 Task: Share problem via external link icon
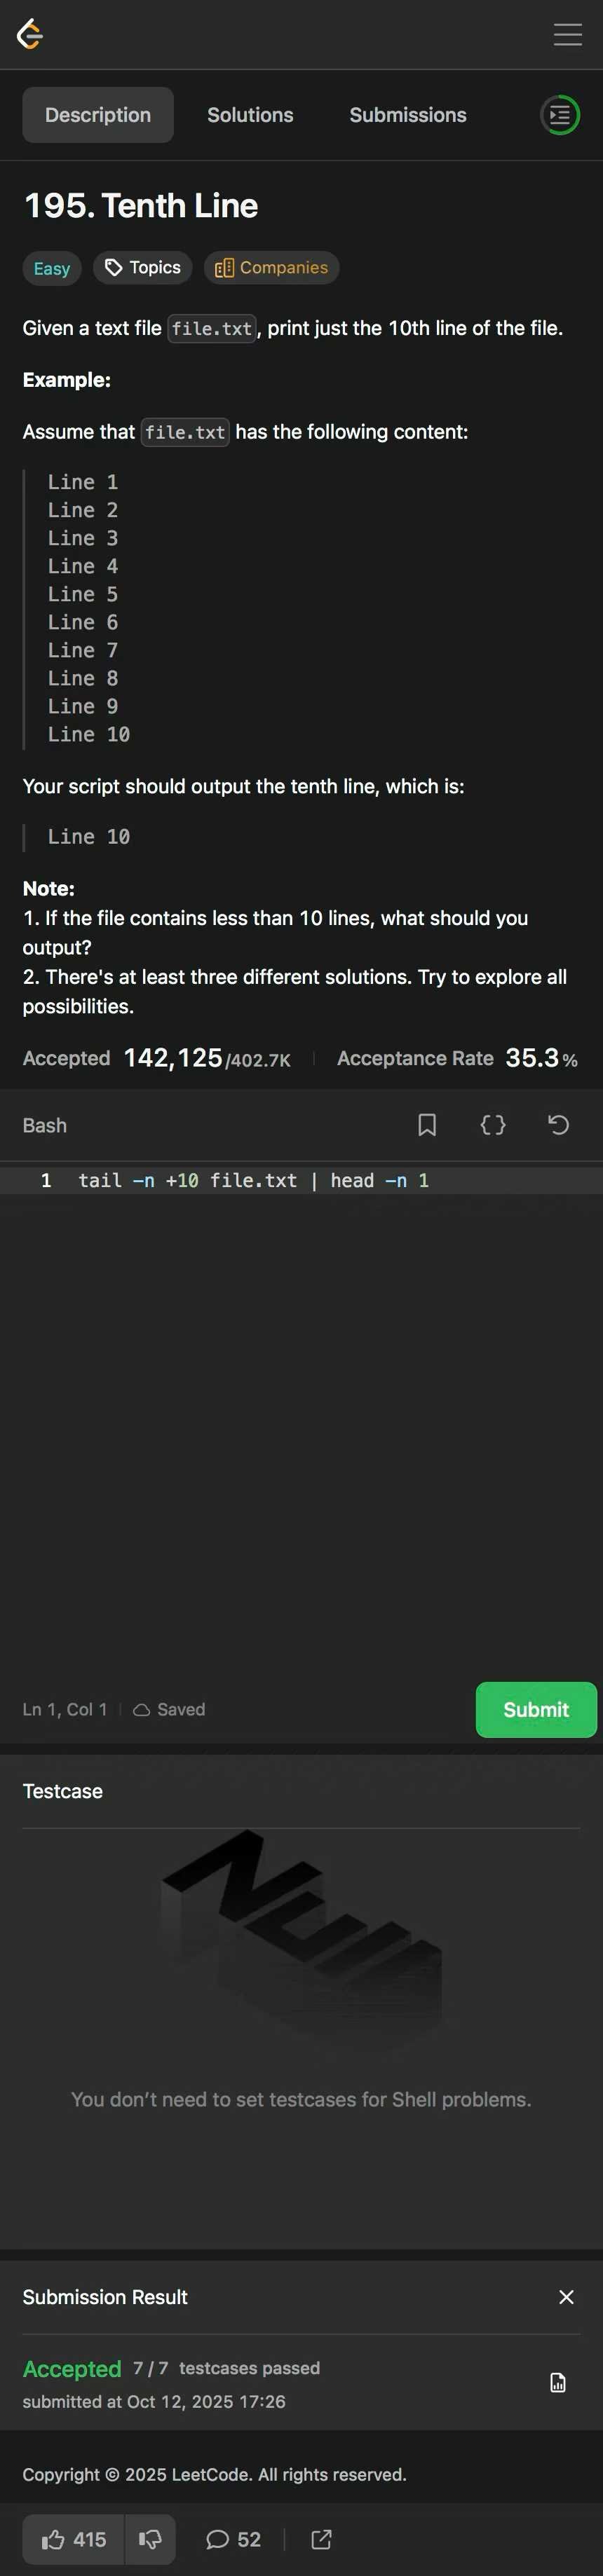(x=321, y=2539)
